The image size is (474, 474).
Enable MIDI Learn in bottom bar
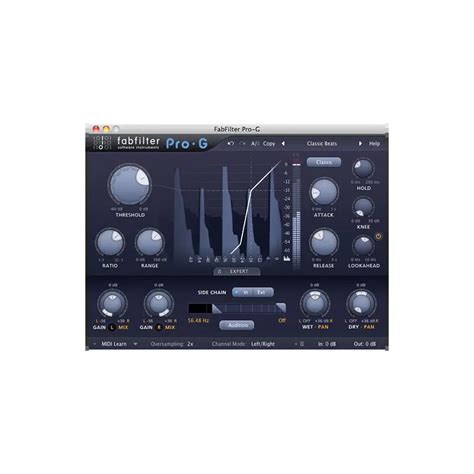114,344
